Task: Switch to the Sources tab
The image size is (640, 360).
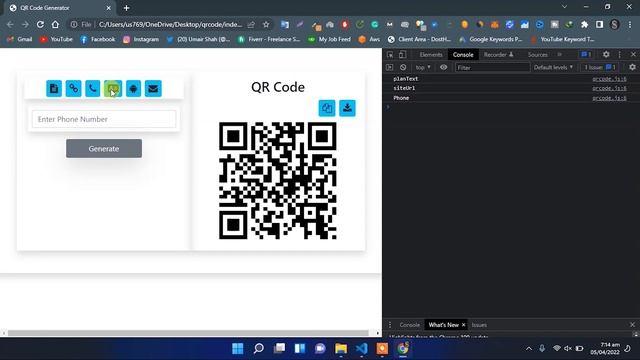Action: 538,54
